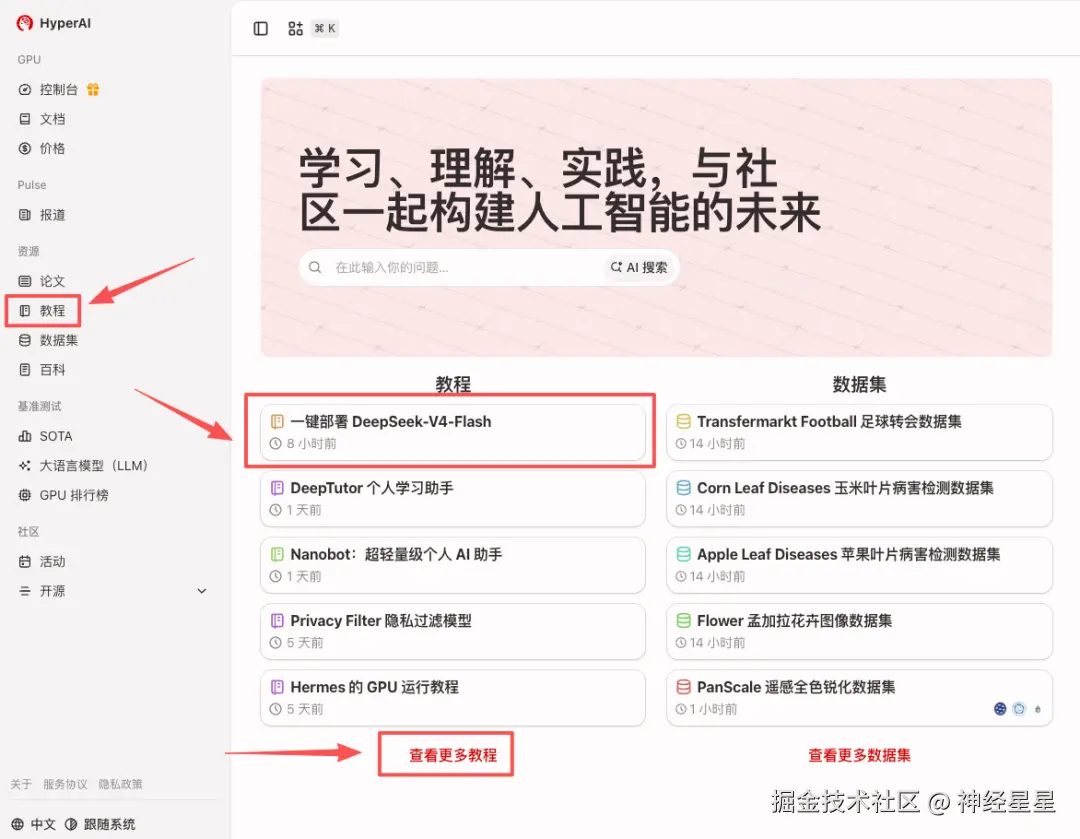This screenshot has height=839, width=1080.
Task: Collapse the sidebar using the panel icon
Action: point(260,28)
